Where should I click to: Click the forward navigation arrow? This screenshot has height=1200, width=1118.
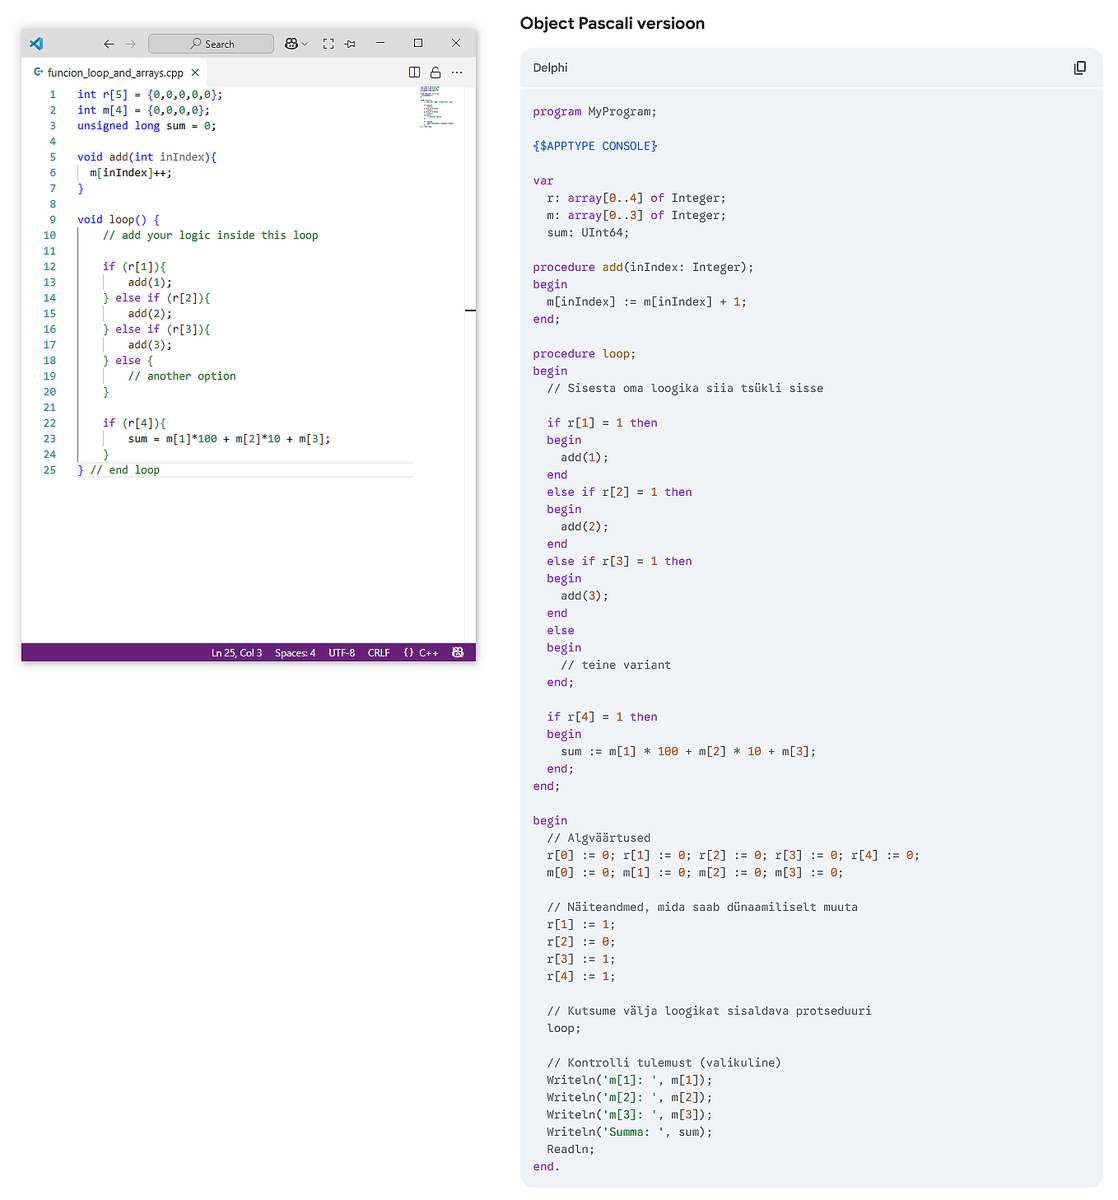click(x=130, y=44)
